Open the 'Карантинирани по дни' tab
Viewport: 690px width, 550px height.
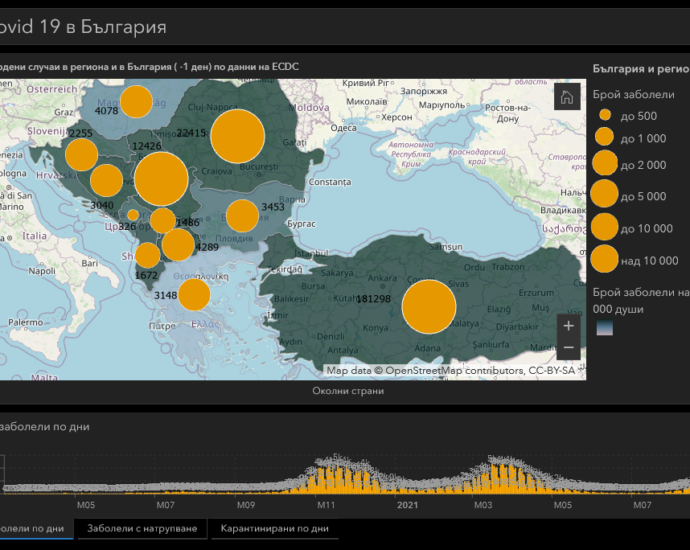(x=275, y=528)
